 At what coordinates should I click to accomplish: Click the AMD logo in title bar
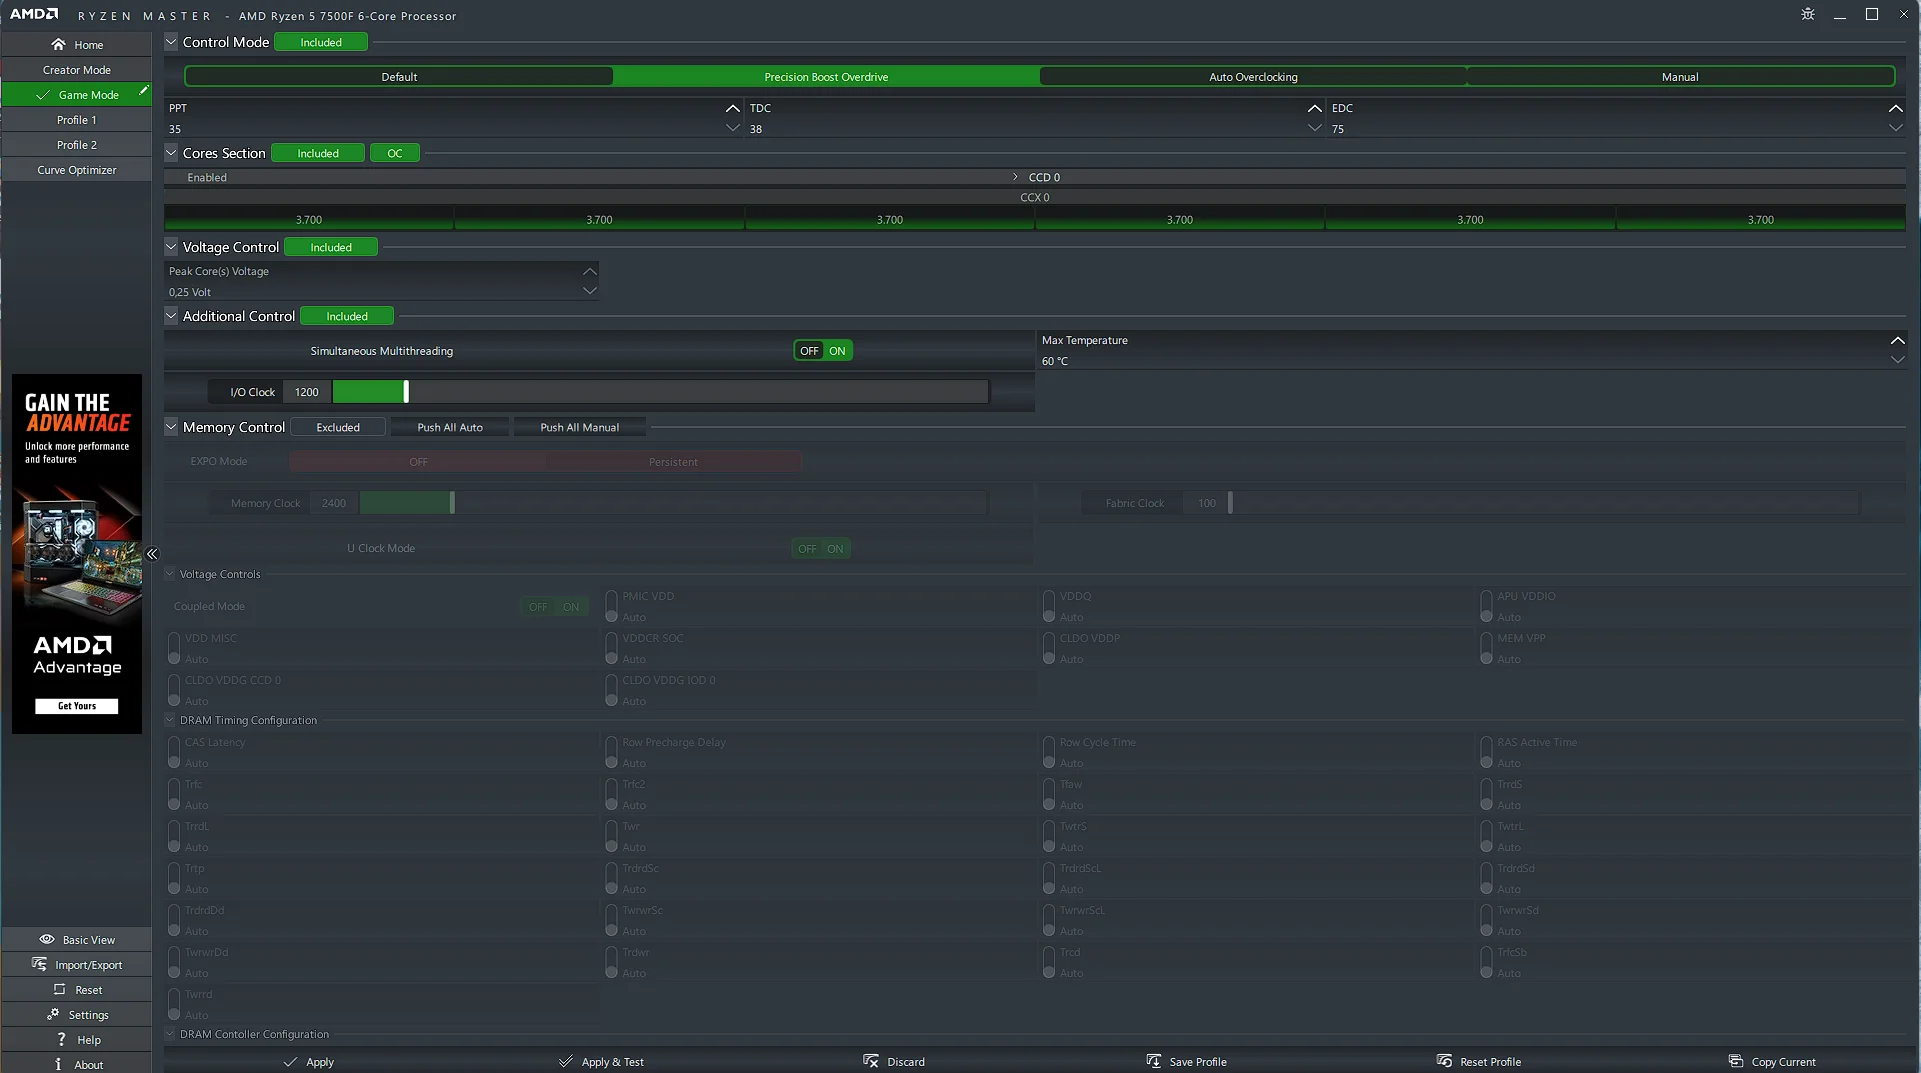point(34,14)
